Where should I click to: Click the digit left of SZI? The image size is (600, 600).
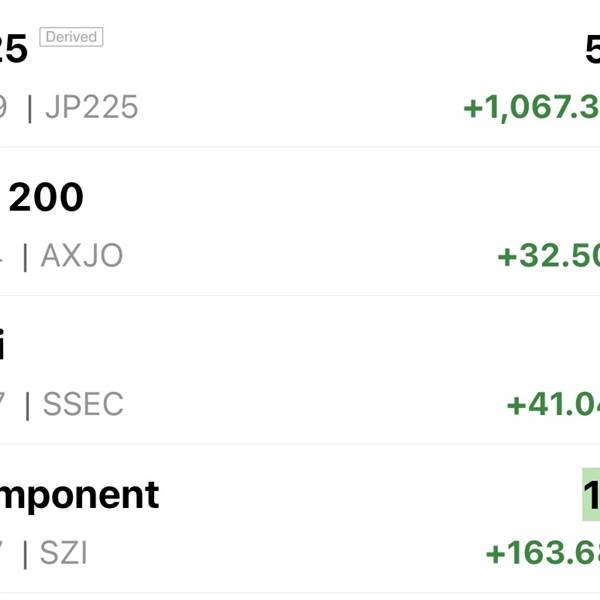[x=3, y=553]
